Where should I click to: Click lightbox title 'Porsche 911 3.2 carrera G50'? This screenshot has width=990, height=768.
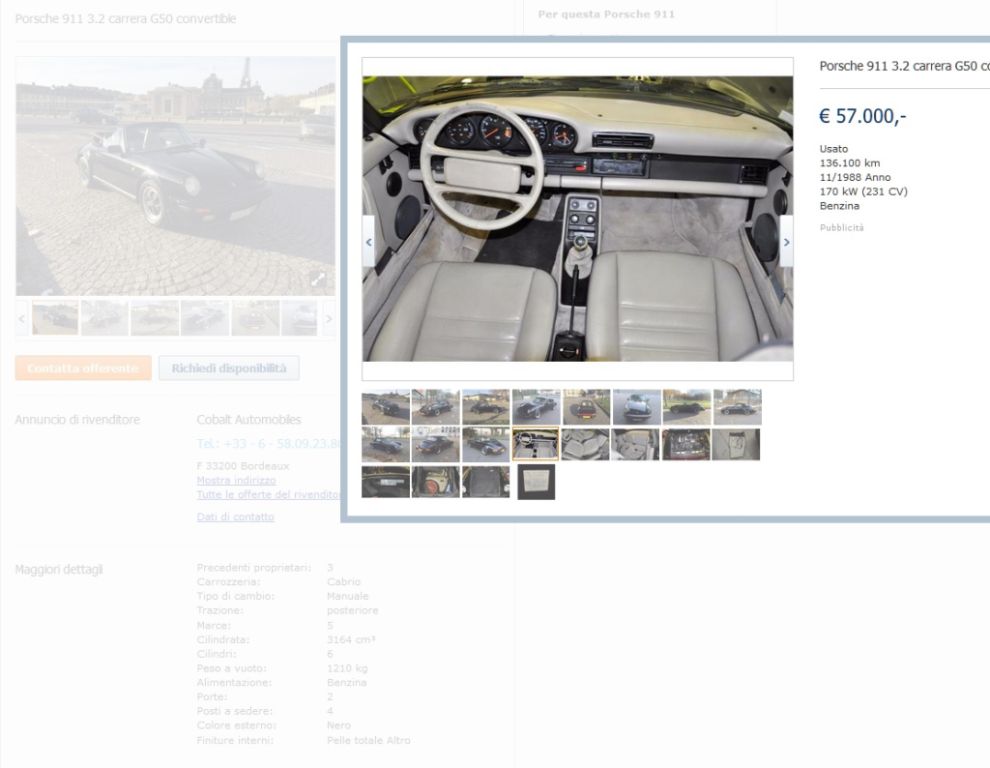[x=904, y=66]
